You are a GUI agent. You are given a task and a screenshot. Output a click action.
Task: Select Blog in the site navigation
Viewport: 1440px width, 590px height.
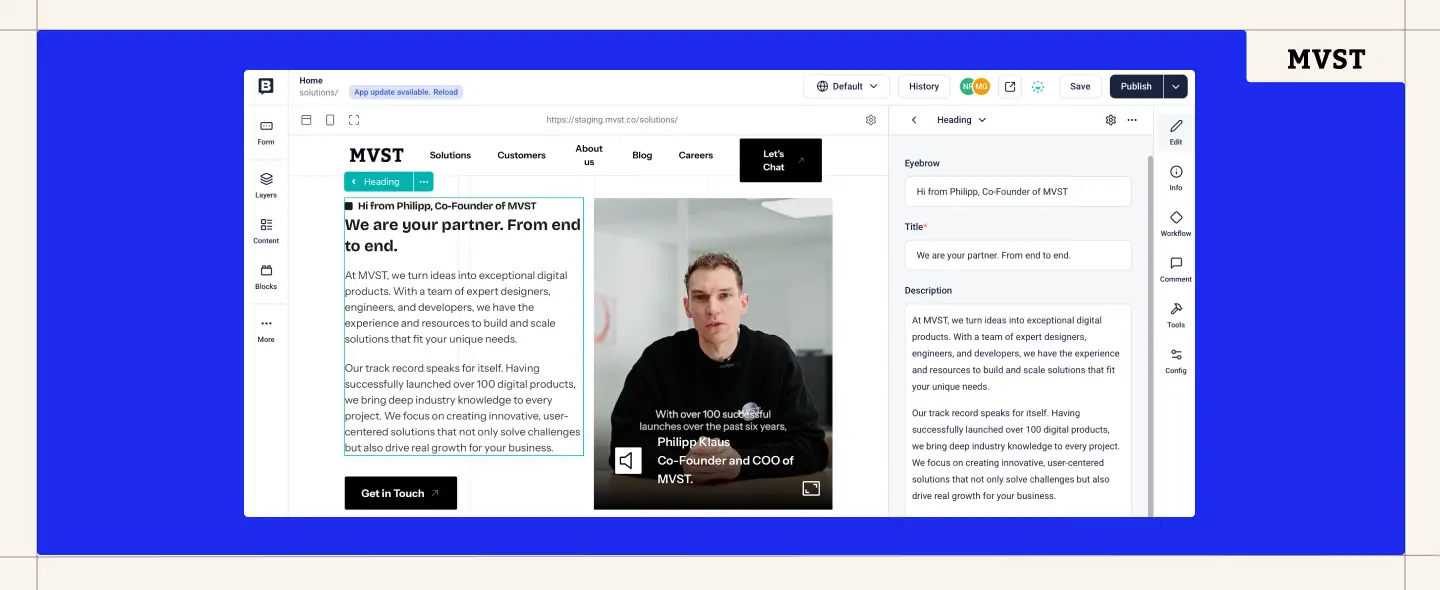click(642, 155)
